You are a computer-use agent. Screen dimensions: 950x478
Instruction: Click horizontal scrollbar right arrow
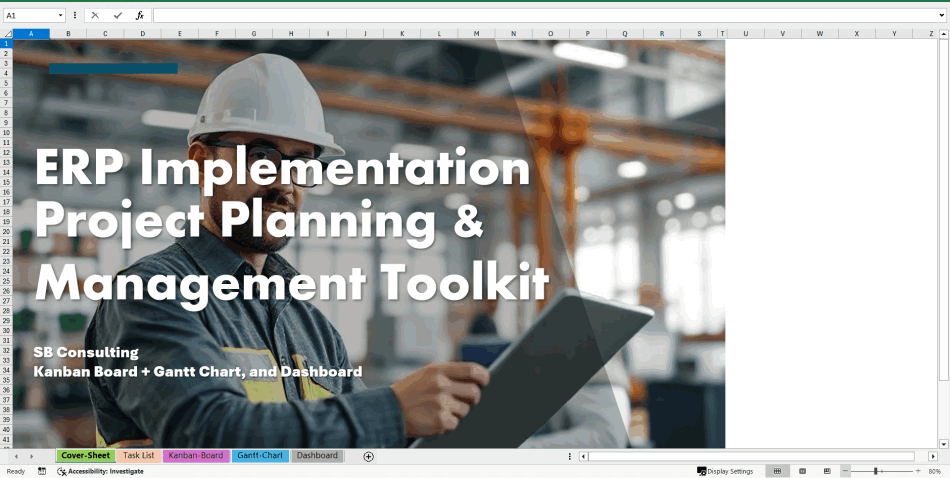click(x=933, y=456)
